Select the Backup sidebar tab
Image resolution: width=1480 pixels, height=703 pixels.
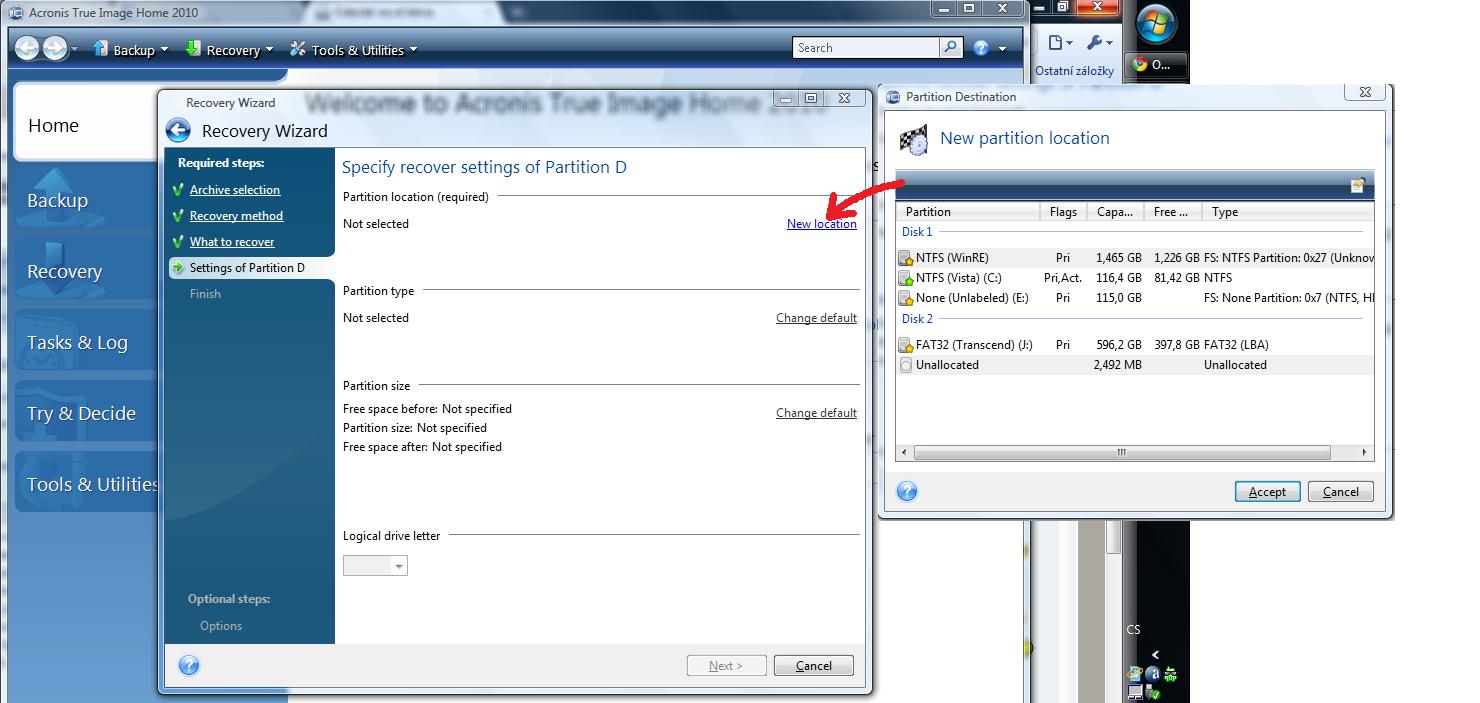tap(85, 200)
